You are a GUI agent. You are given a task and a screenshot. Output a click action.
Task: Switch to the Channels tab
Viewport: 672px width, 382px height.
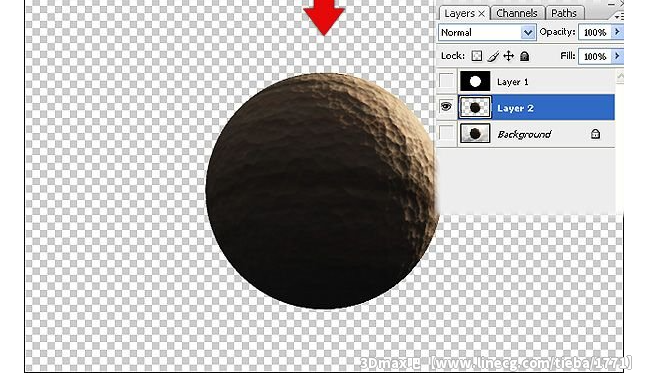pos(517,13)
